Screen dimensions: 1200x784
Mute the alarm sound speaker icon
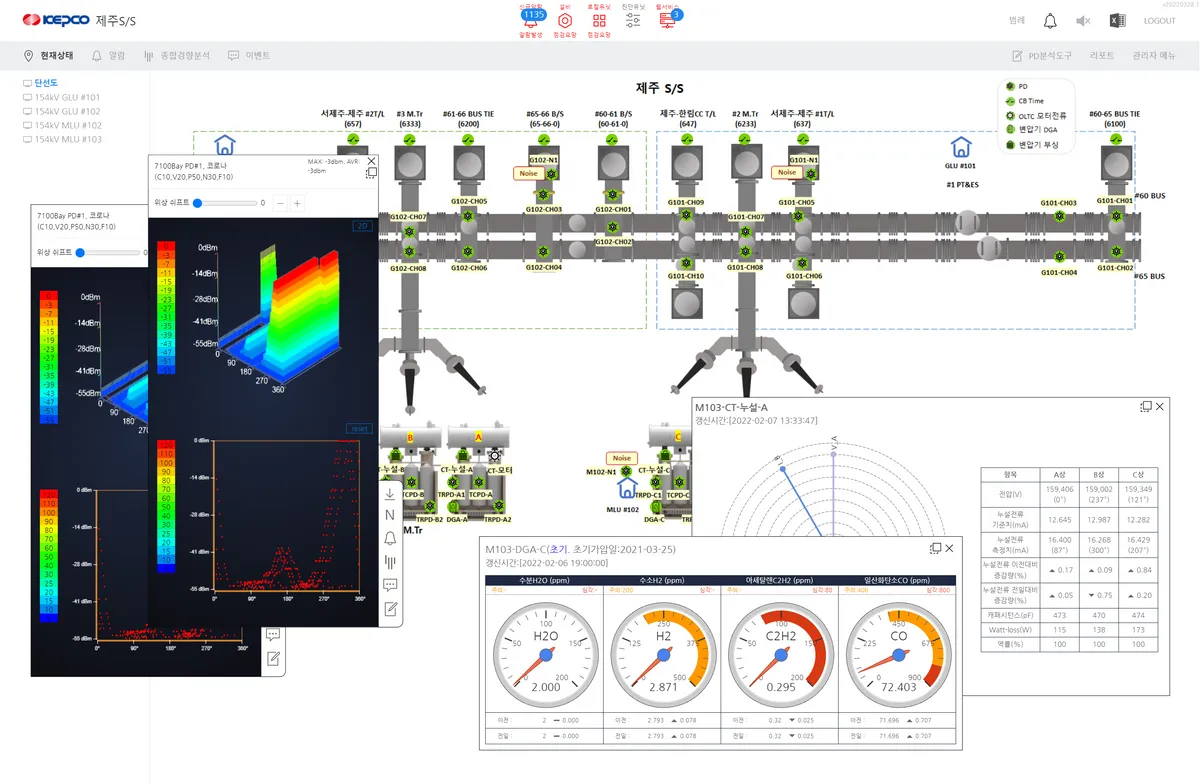[x=1082, y=21]
